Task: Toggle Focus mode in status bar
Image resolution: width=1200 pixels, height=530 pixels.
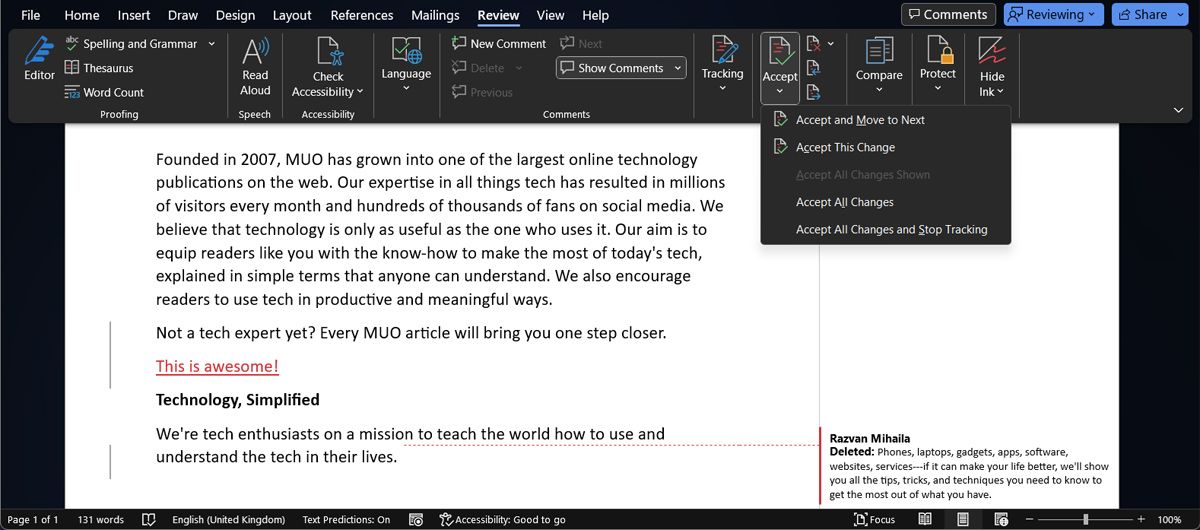Action: pos(874,520)
